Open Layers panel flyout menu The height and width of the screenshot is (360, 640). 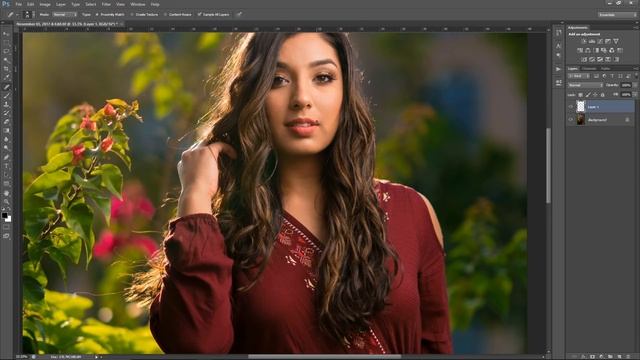(x=636, y=69)
